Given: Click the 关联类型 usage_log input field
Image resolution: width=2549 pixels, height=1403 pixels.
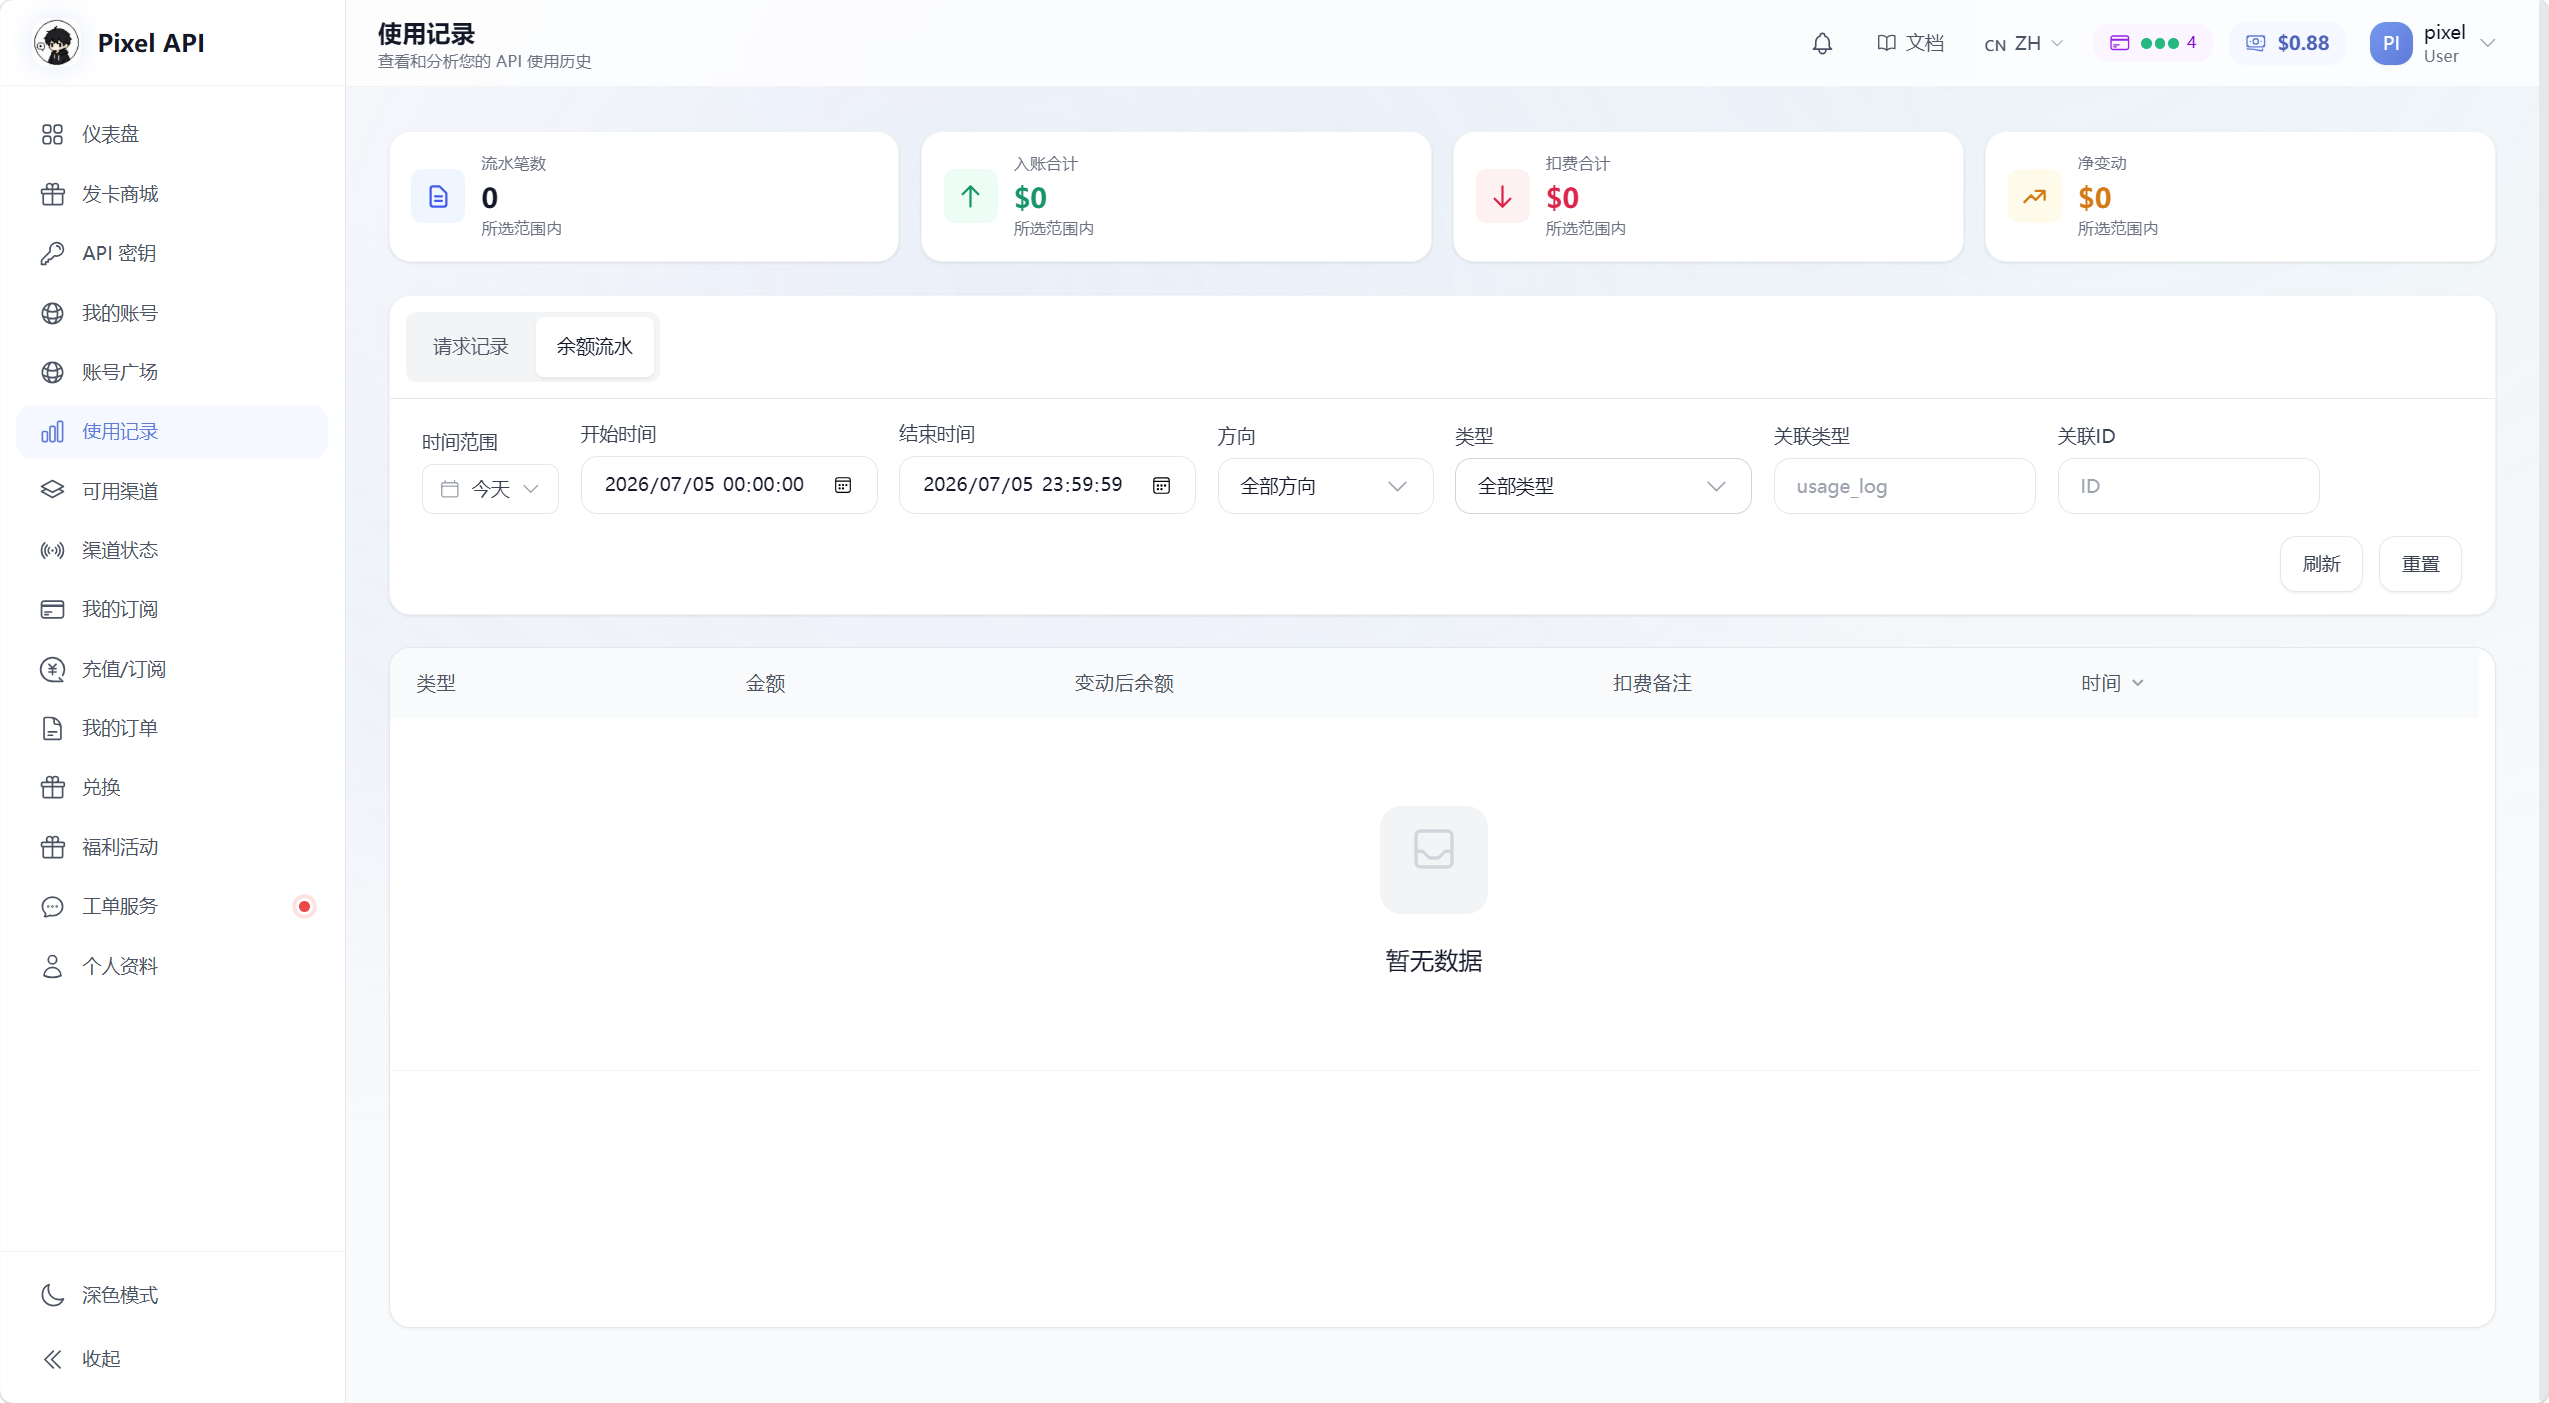Looking at the screenshot, I should coord(1904,486).
